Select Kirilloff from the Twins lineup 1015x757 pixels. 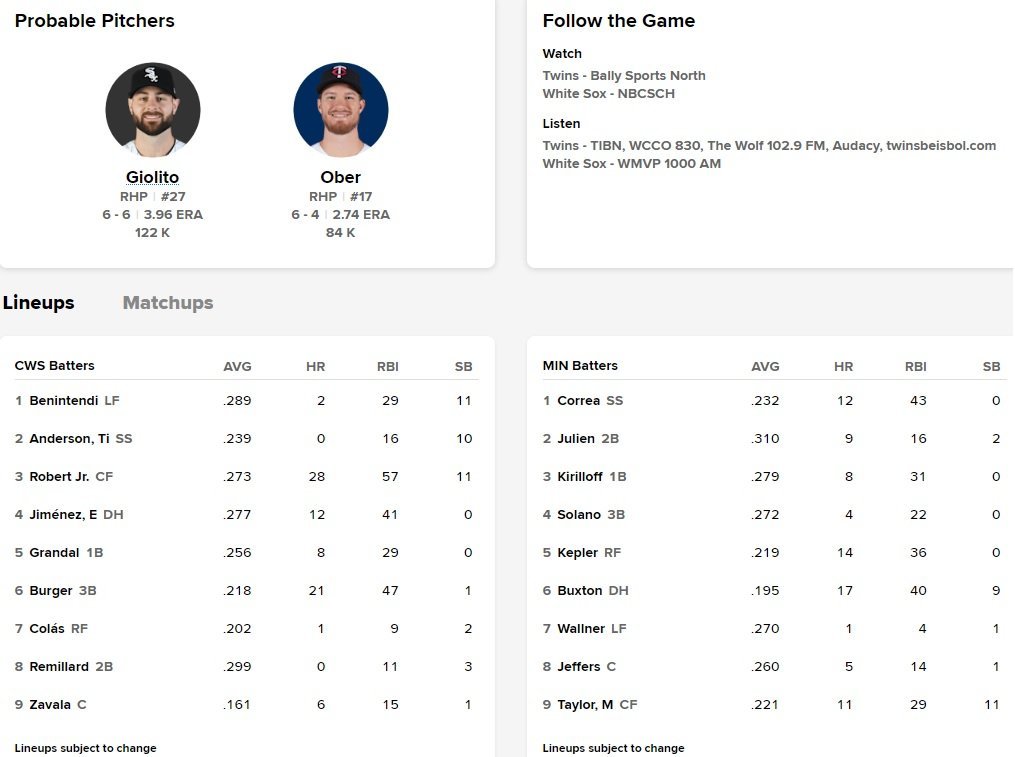click(580, 477)
